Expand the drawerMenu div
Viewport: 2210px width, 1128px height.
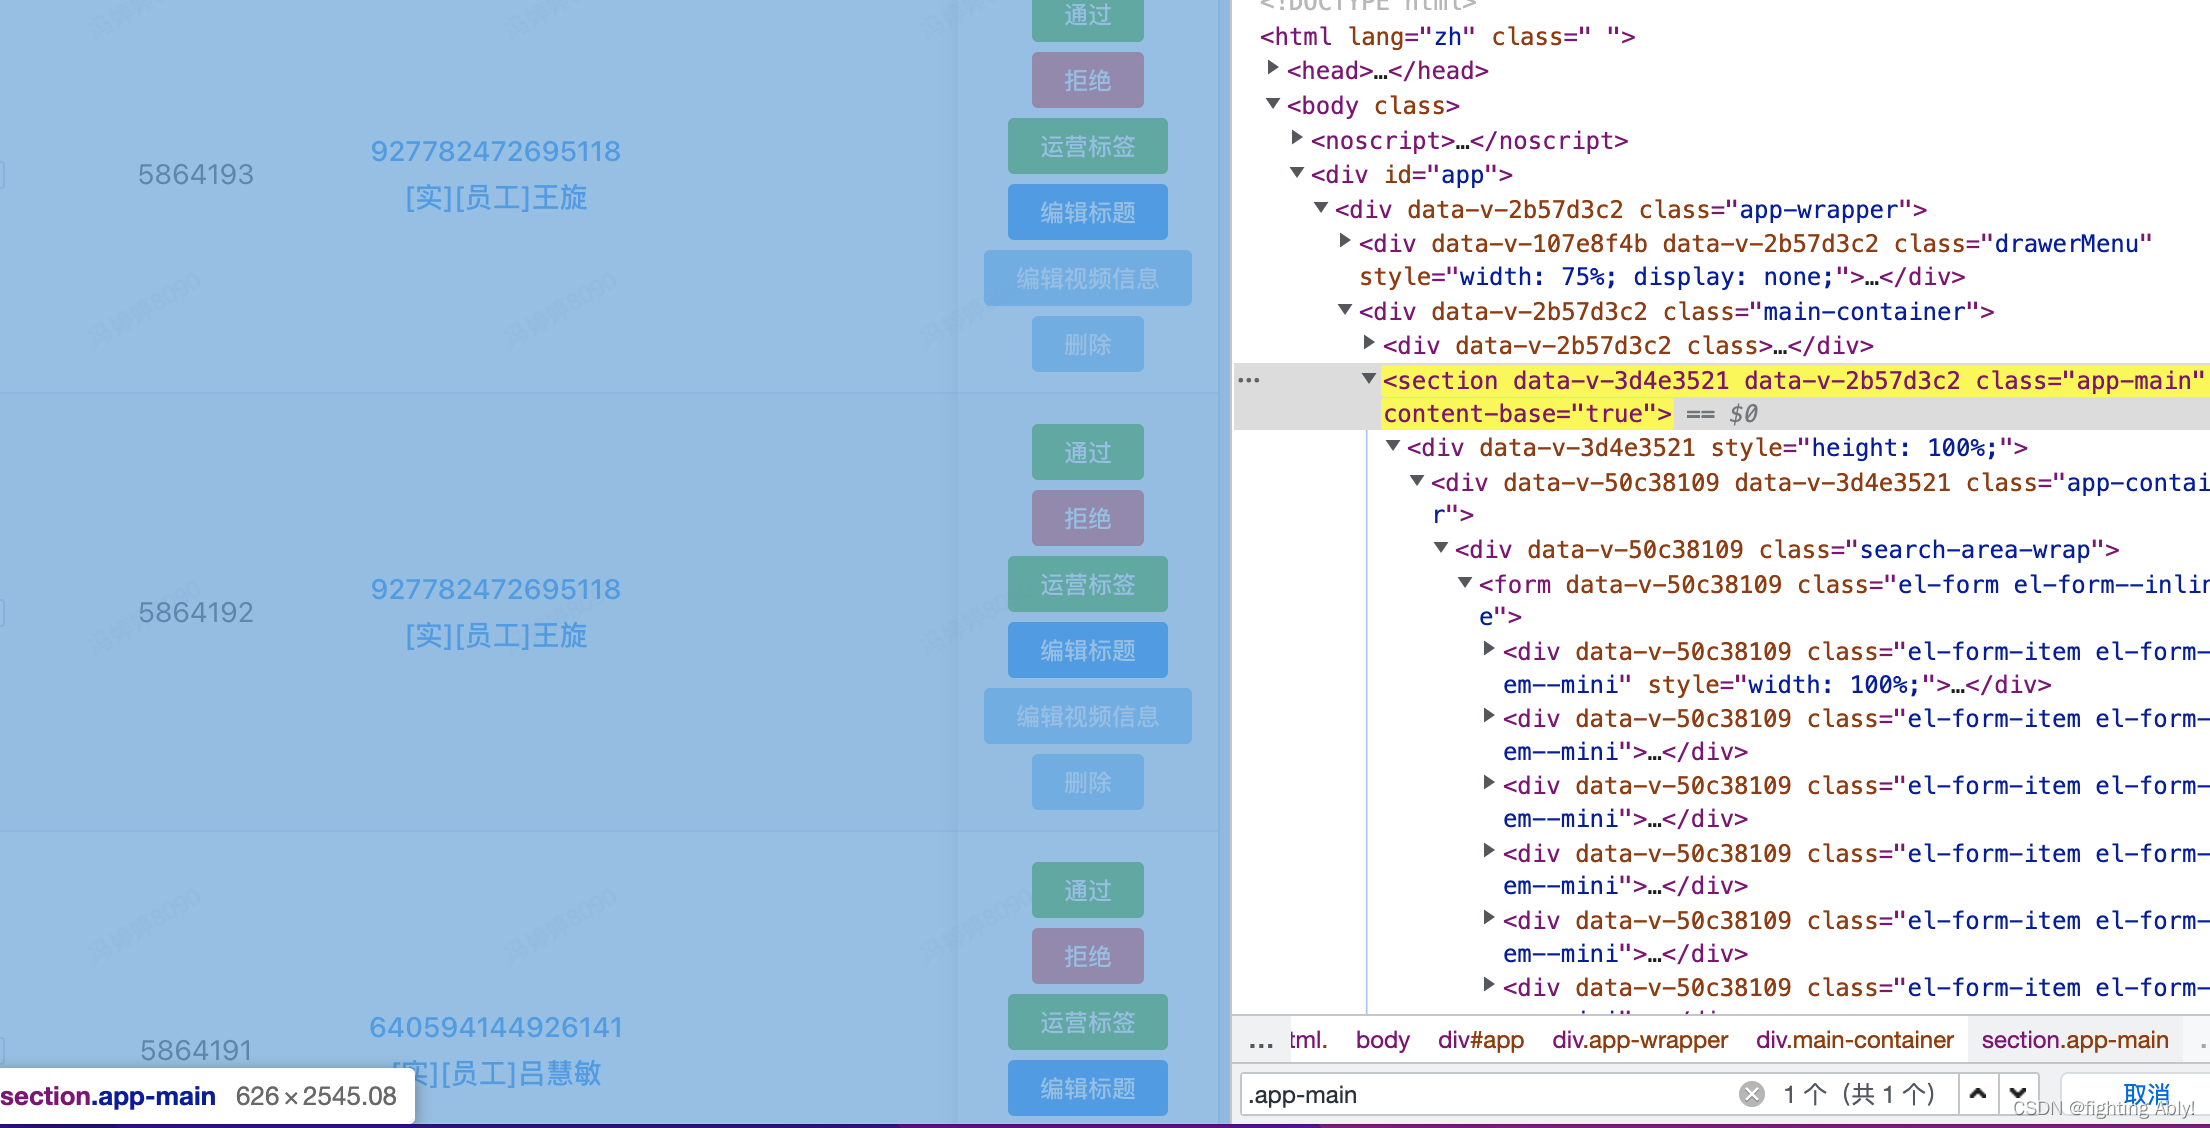(1345, 241)
